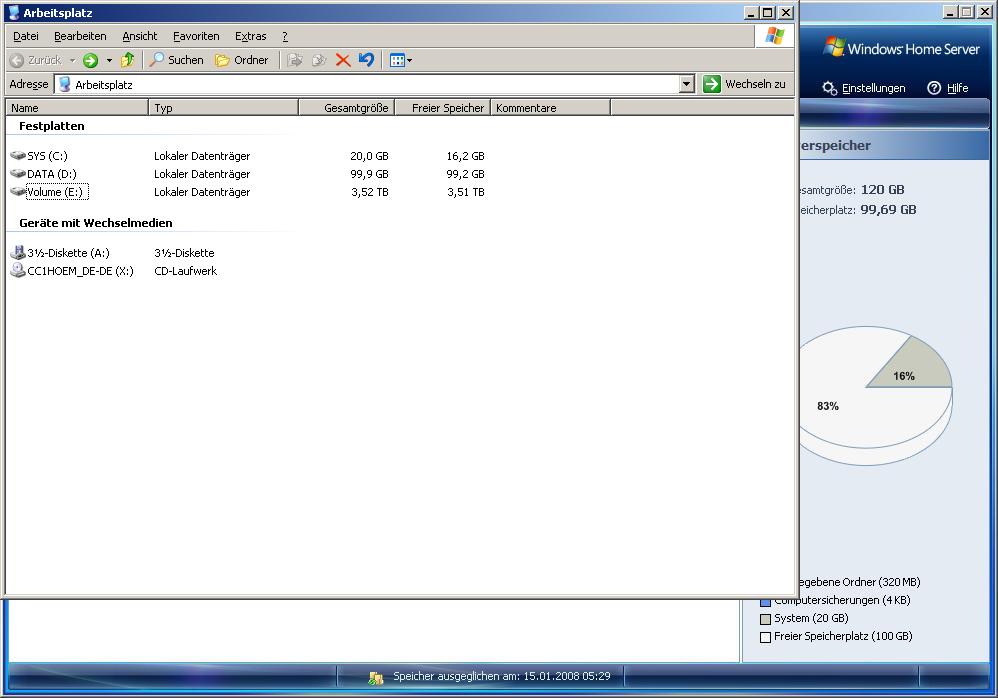Sort by Kommentare column header
The width and height of the screenshot is (998, 698).
[551, 108]
